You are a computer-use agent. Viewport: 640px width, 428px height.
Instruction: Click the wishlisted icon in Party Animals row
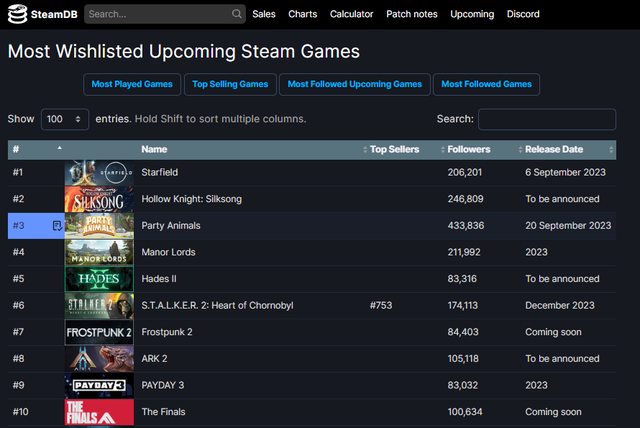pyautogui.click(x=57, y=225)
